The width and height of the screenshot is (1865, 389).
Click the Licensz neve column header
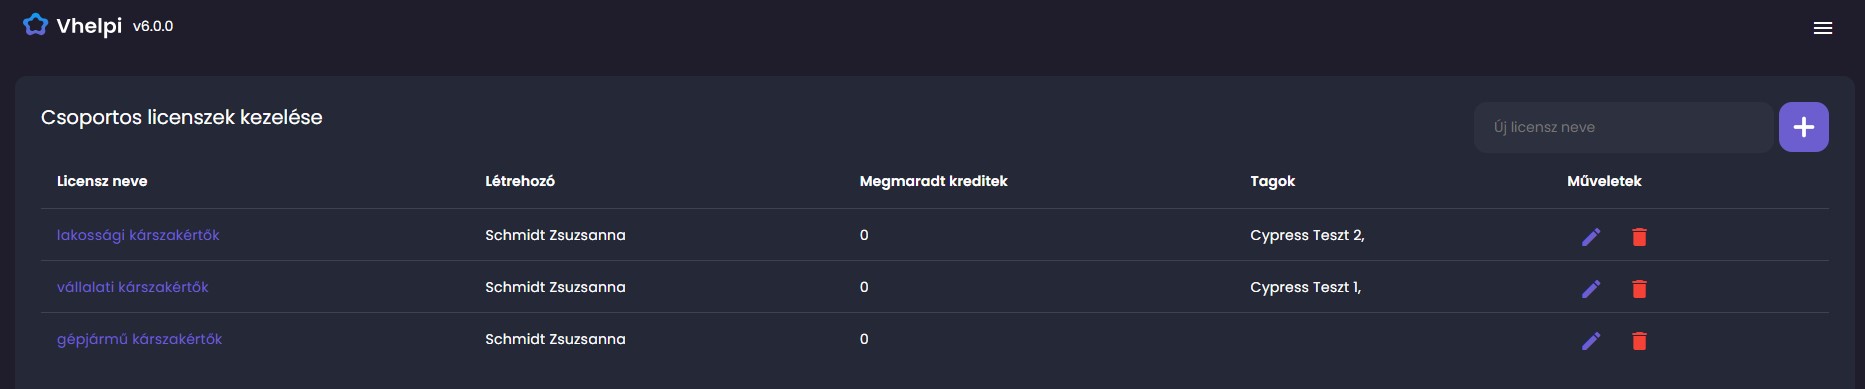click(x=102, y=181)
